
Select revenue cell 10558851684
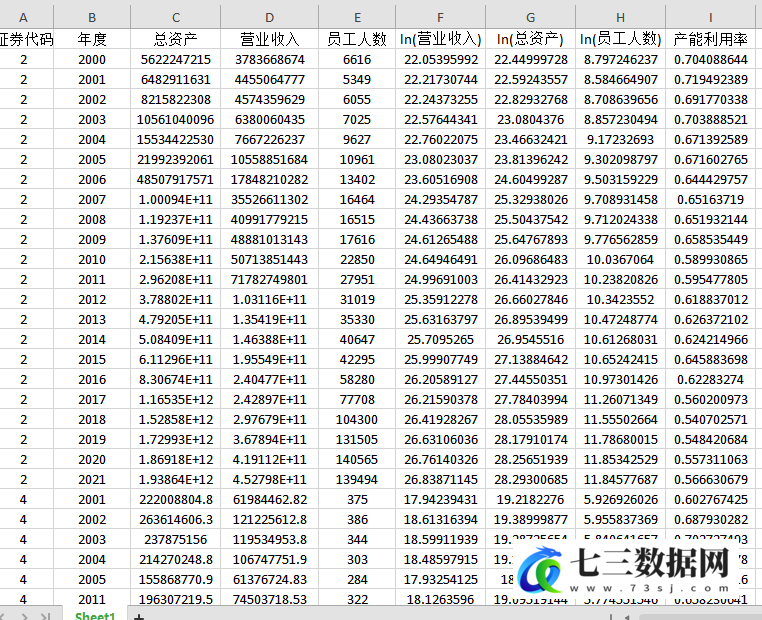pos(269,159)
